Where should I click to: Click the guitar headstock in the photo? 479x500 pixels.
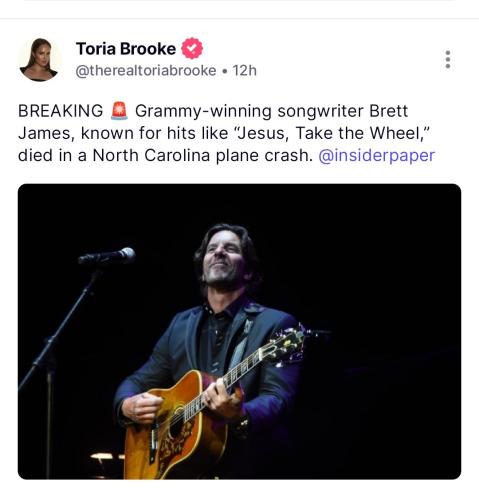pos(286,346)
